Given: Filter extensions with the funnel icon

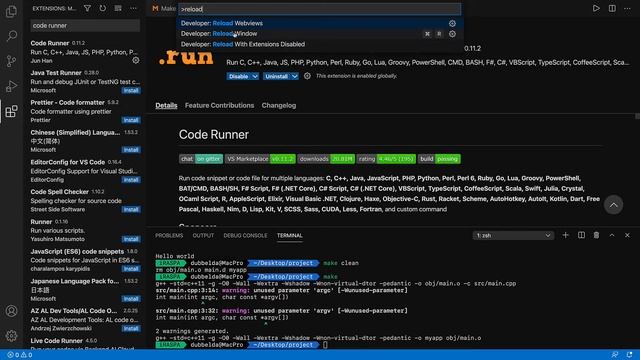Looking at the screenshot, I should coord(87,8).
